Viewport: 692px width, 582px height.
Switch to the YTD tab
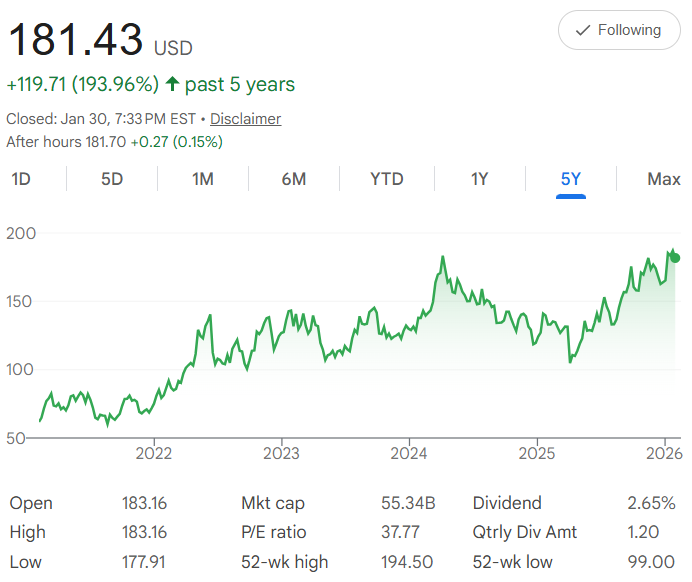pyautogui.click(x=386, y=179)
